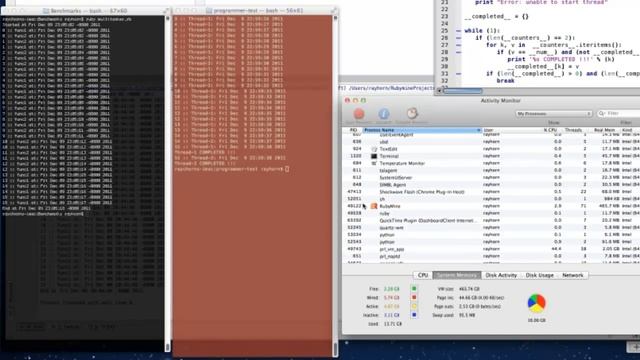Sort by User column header
The height and width of the screenshot is (360, 640).
click(510, 130)
